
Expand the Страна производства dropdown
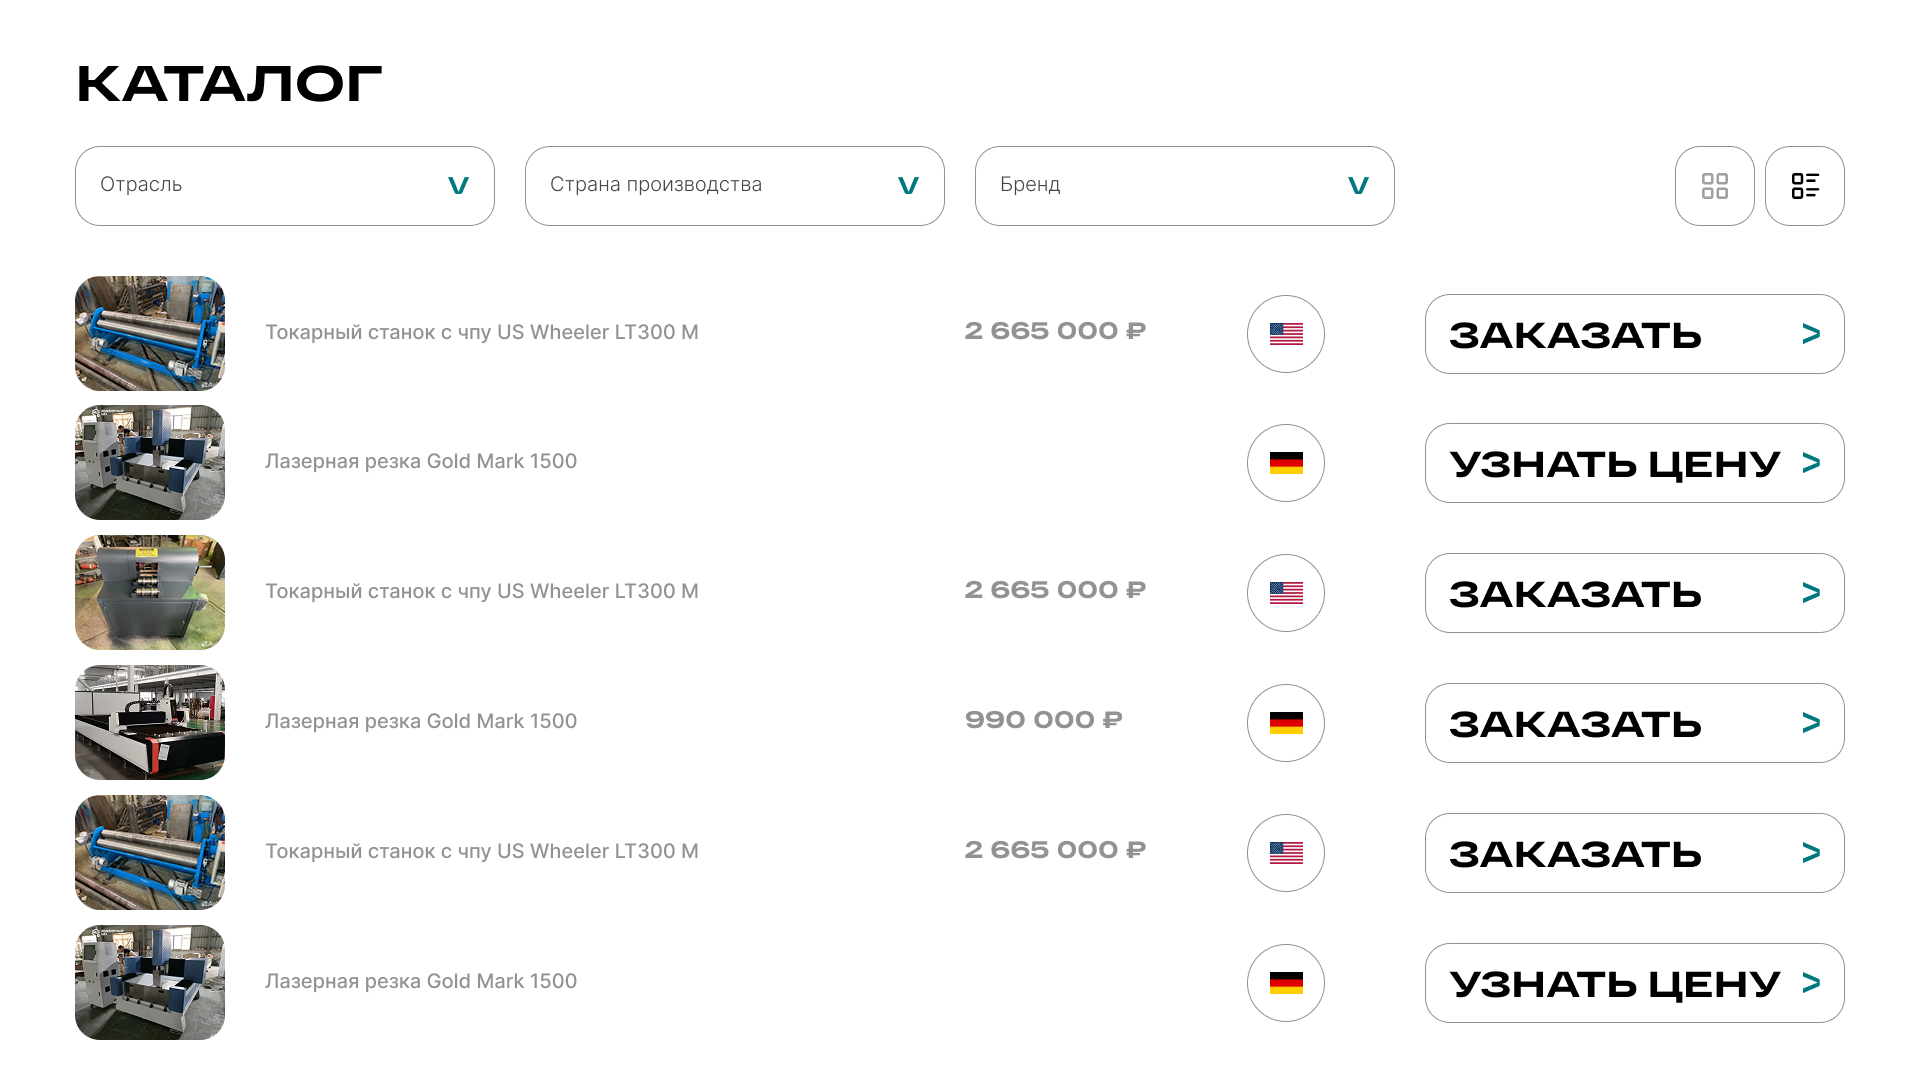tap(734, 186)
